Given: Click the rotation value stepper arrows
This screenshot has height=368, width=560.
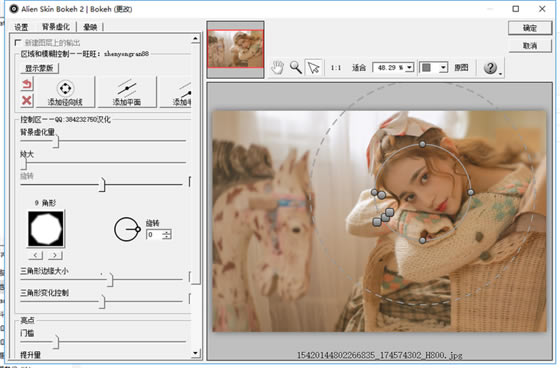Looking at the screenshot, I should (x=166, y=234).
